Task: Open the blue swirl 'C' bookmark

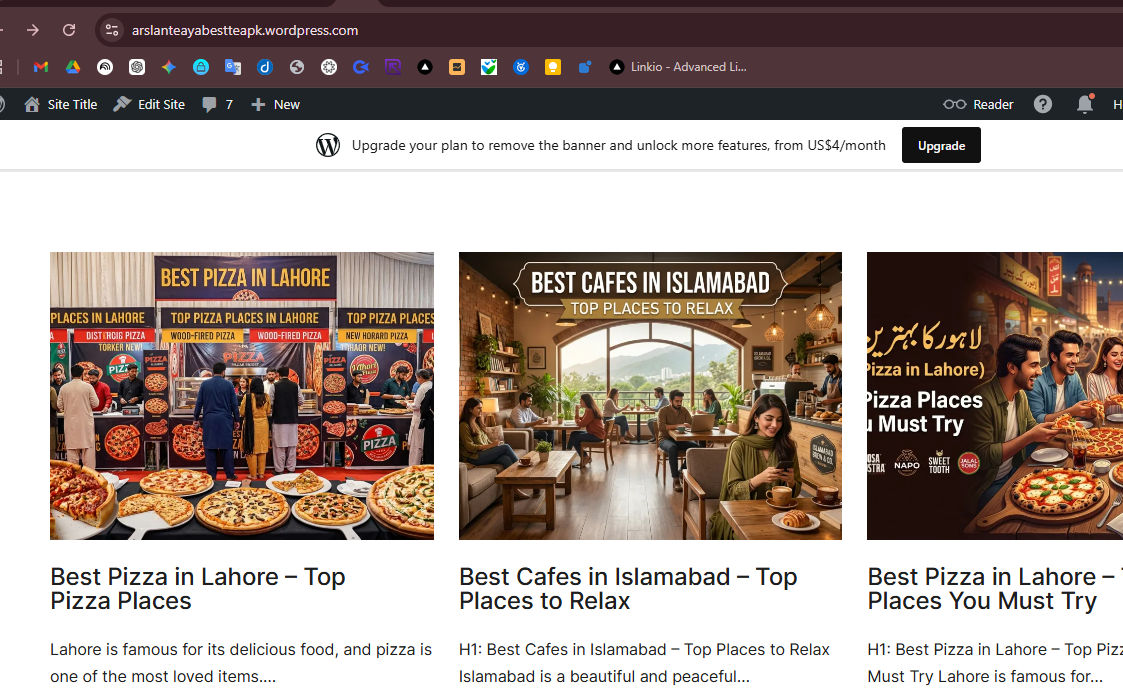Action: [x=361, y=67]
